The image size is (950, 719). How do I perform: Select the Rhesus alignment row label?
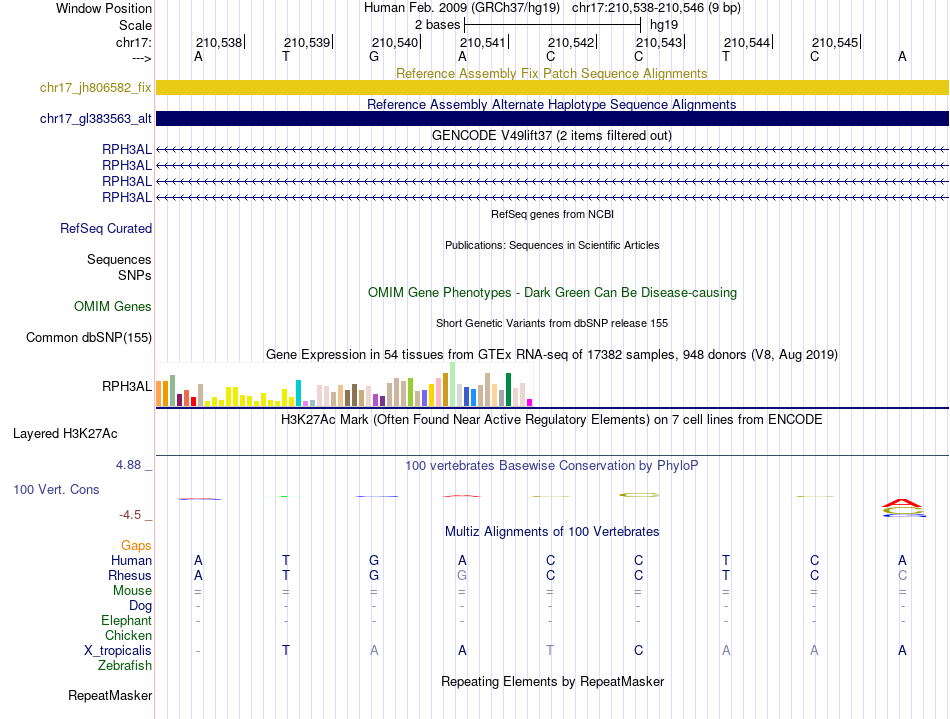point(130,575)
